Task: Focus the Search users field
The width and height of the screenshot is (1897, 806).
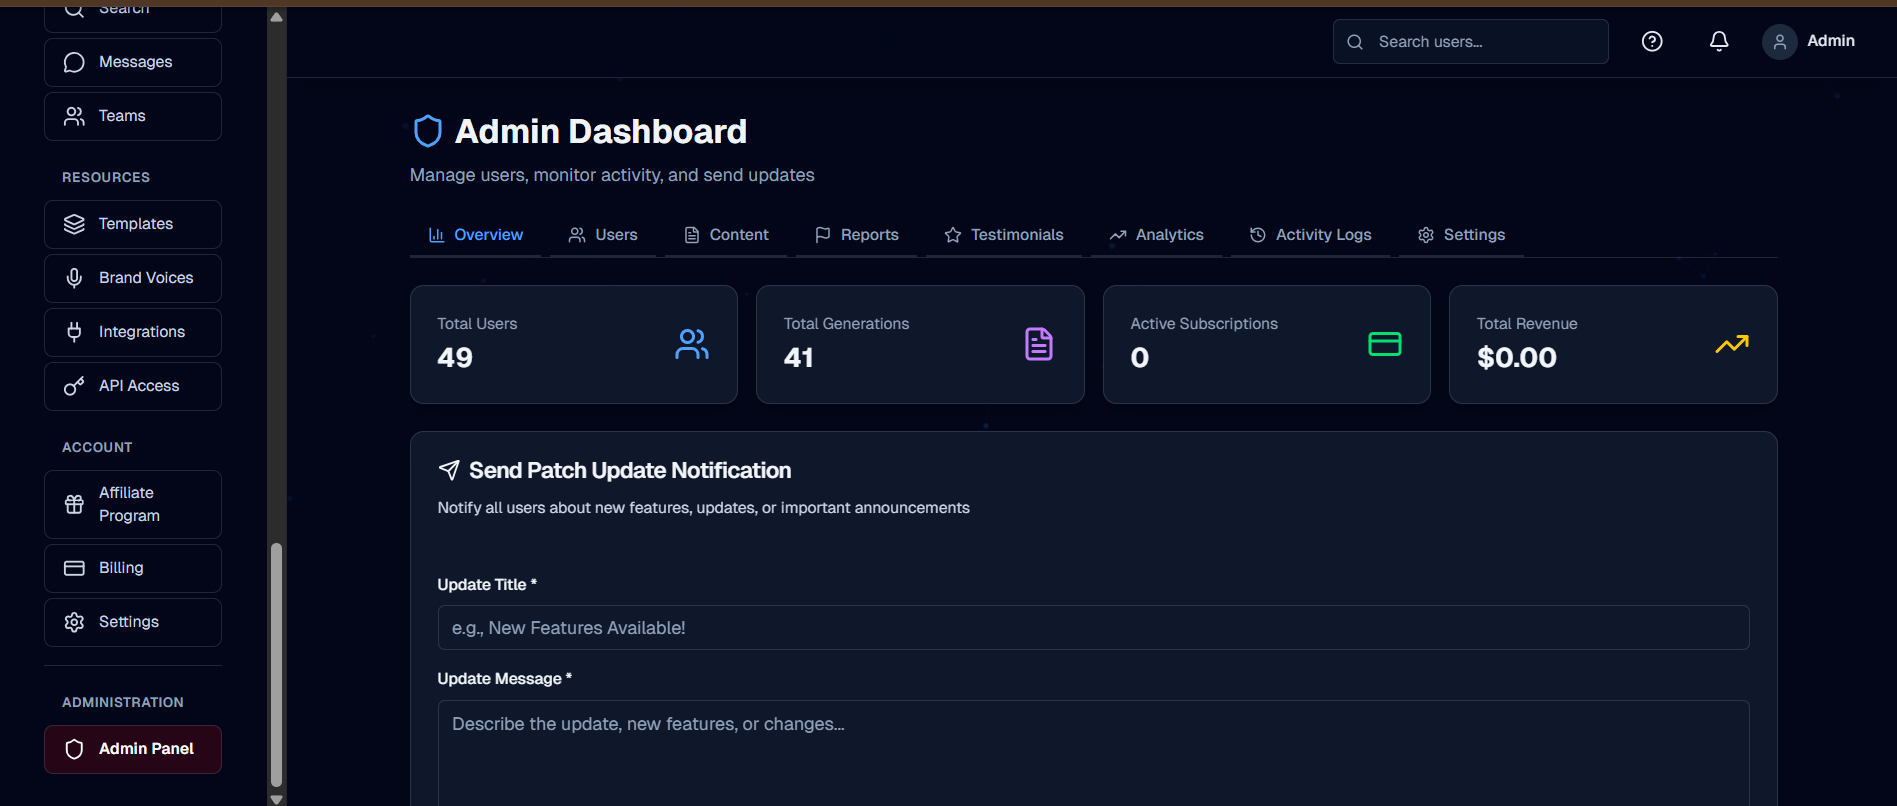Action: (x=1470, y=41)
